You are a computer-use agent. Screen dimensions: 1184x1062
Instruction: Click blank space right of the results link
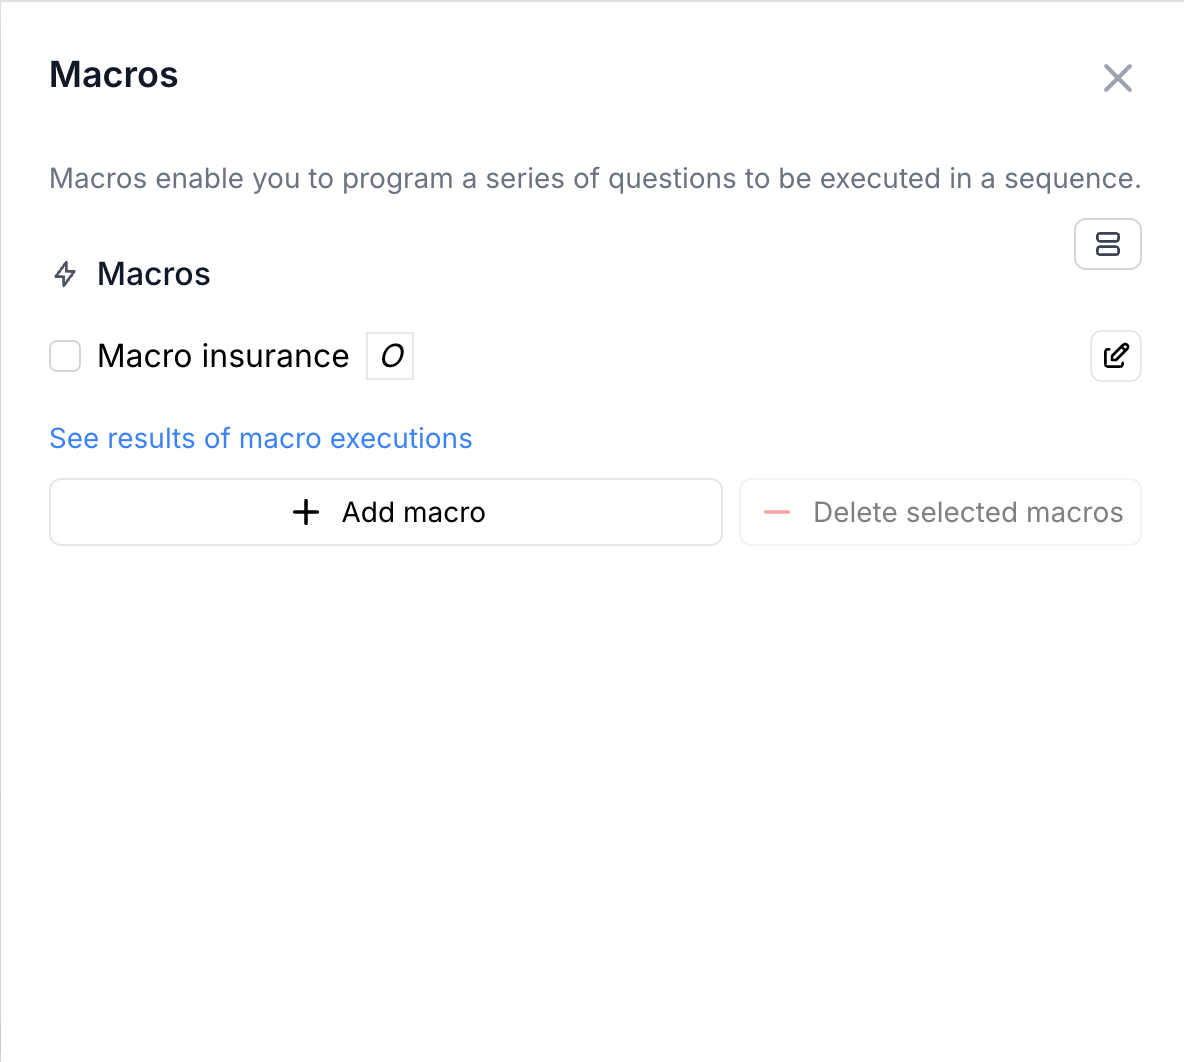pyautogui.click(x=800, y=438)
